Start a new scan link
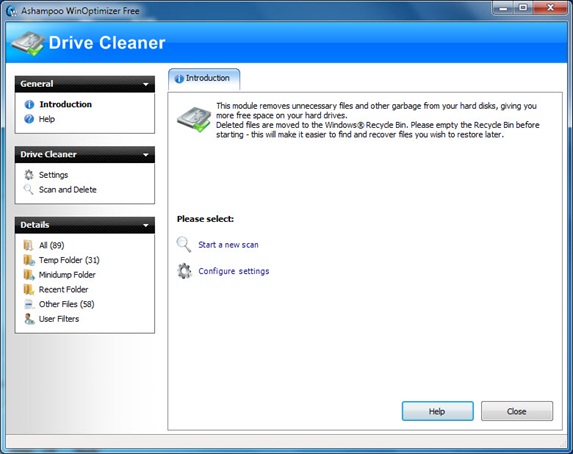 [x=228, y=245]
